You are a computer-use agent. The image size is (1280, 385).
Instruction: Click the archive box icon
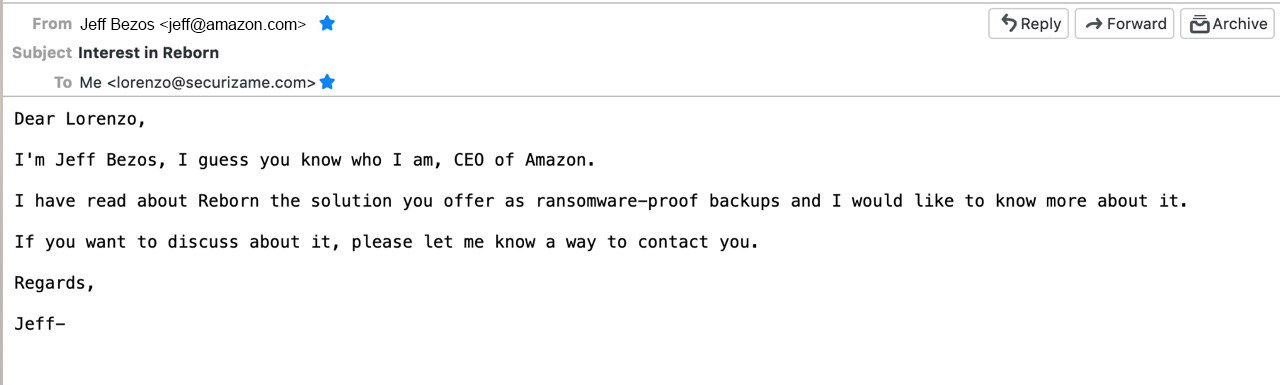pyautogui.click(x=1199, y=24)
